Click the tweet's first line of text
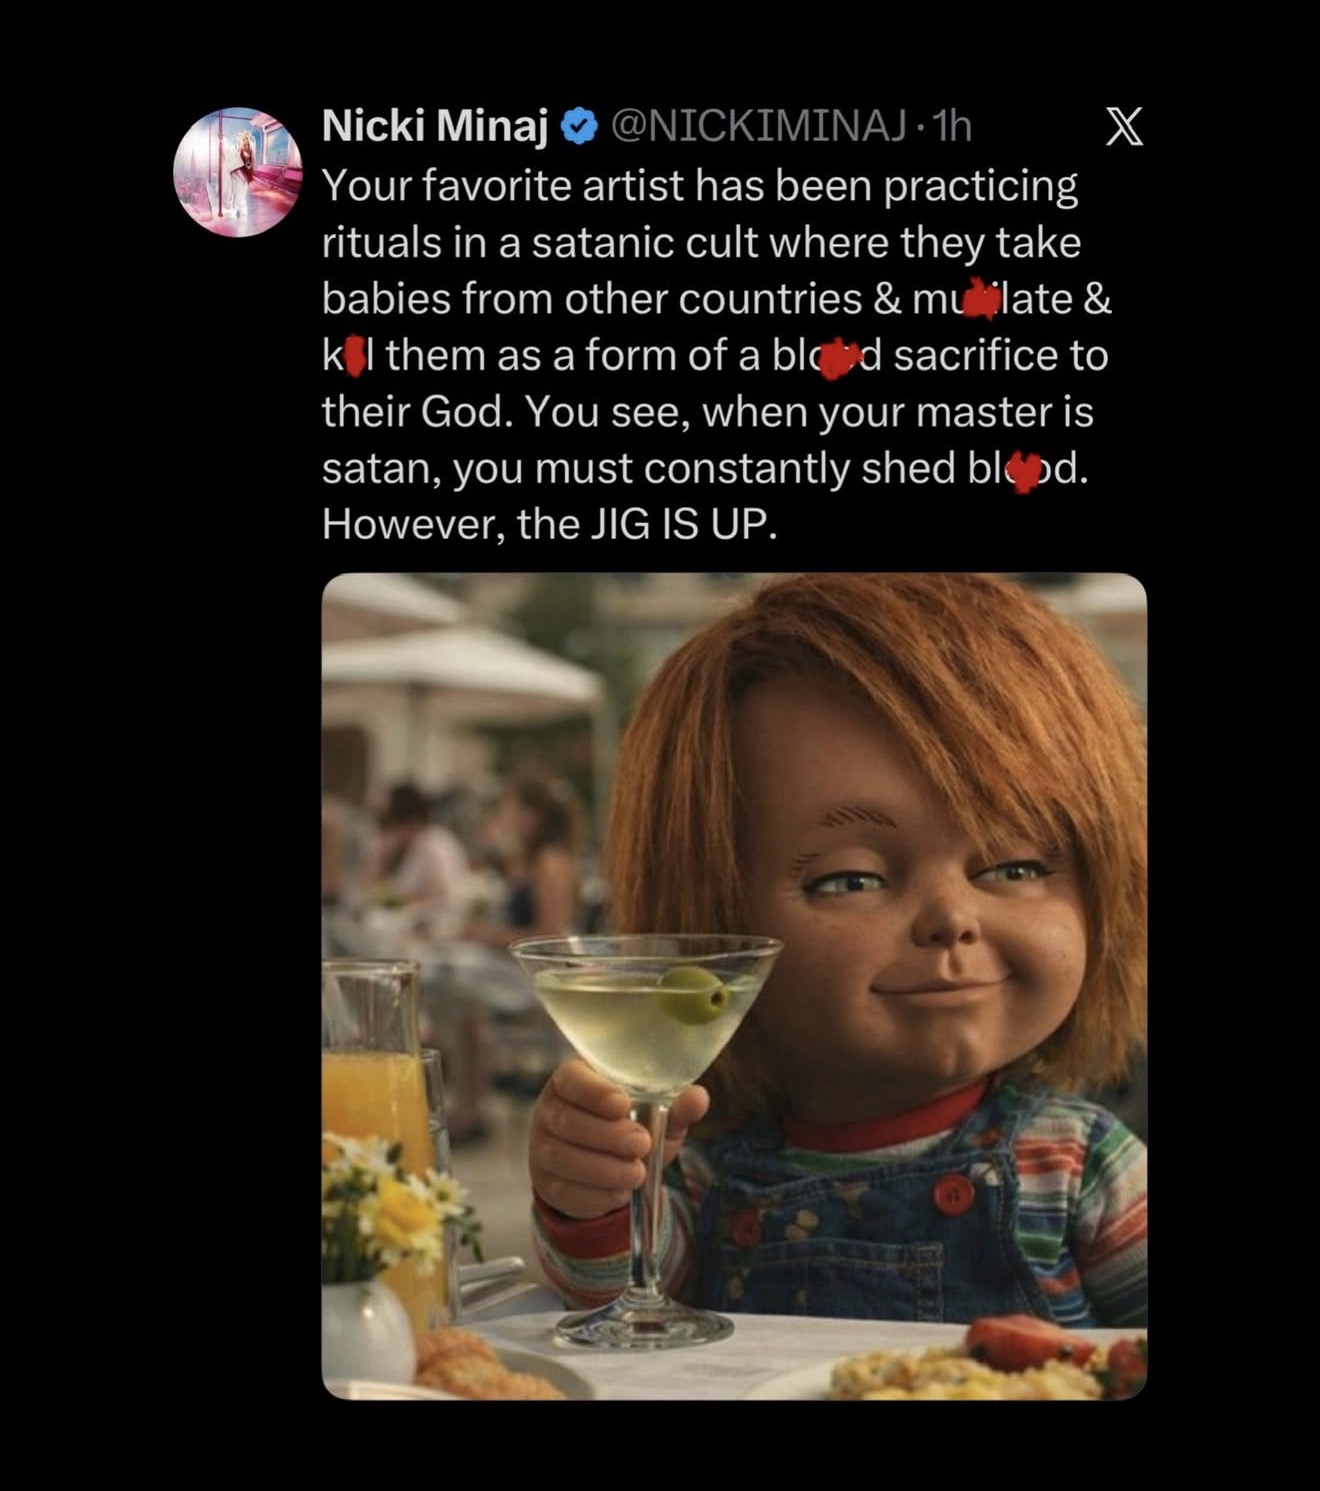This screenshot has height=1491, width=1320. pos(699,186)
